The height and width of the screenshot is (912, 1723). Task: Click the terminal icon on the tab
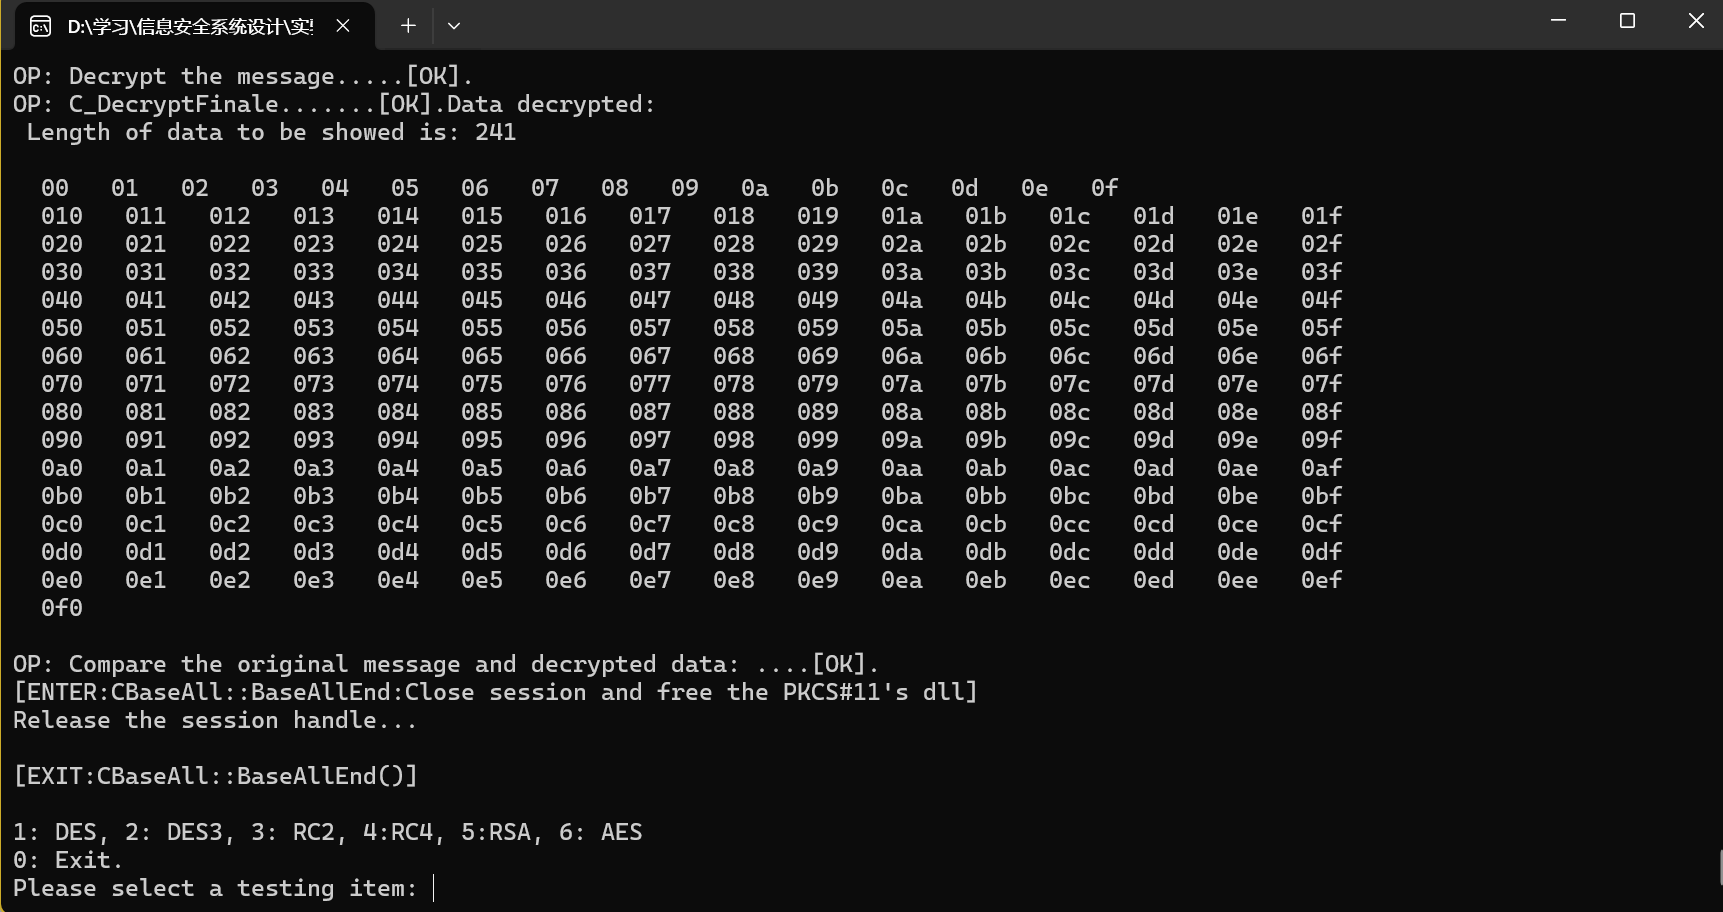pyautogui.click(x=41, y=26)
